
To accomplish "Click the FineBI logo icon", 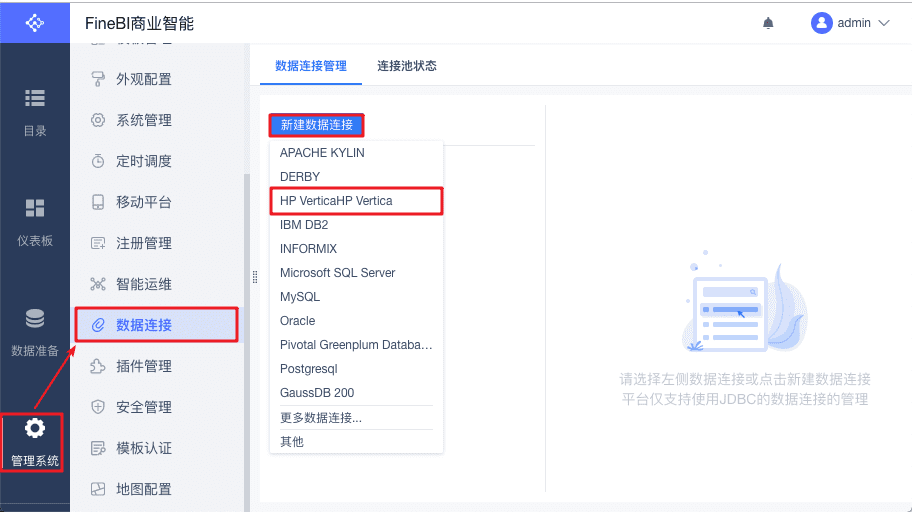I will tap(35, 22).
